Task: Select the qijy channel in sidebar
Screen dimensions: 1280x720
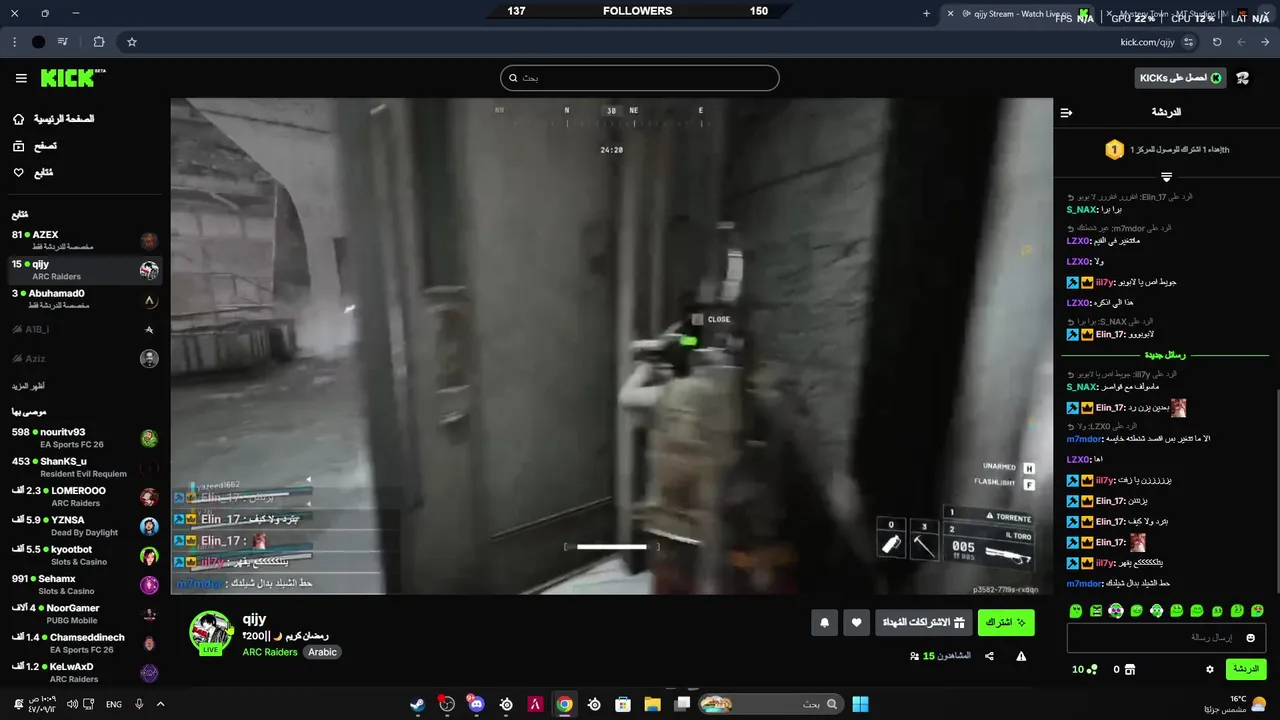Action: pos(85,270)
